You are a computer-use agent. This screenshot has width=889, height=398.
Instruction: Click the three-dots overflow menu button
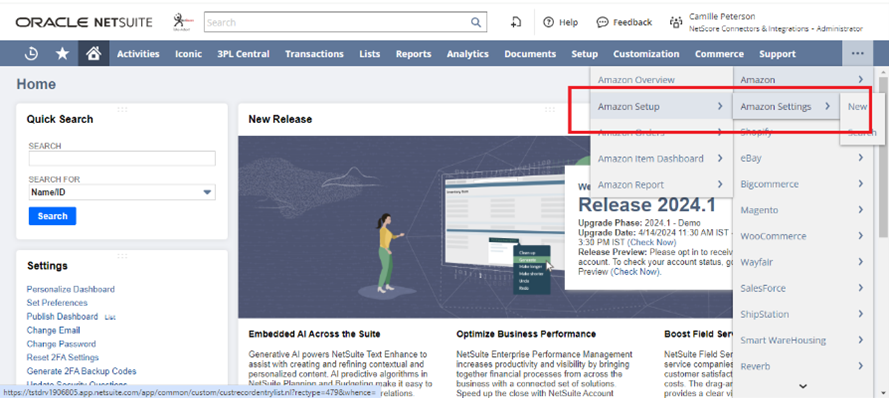pos(857,54)
